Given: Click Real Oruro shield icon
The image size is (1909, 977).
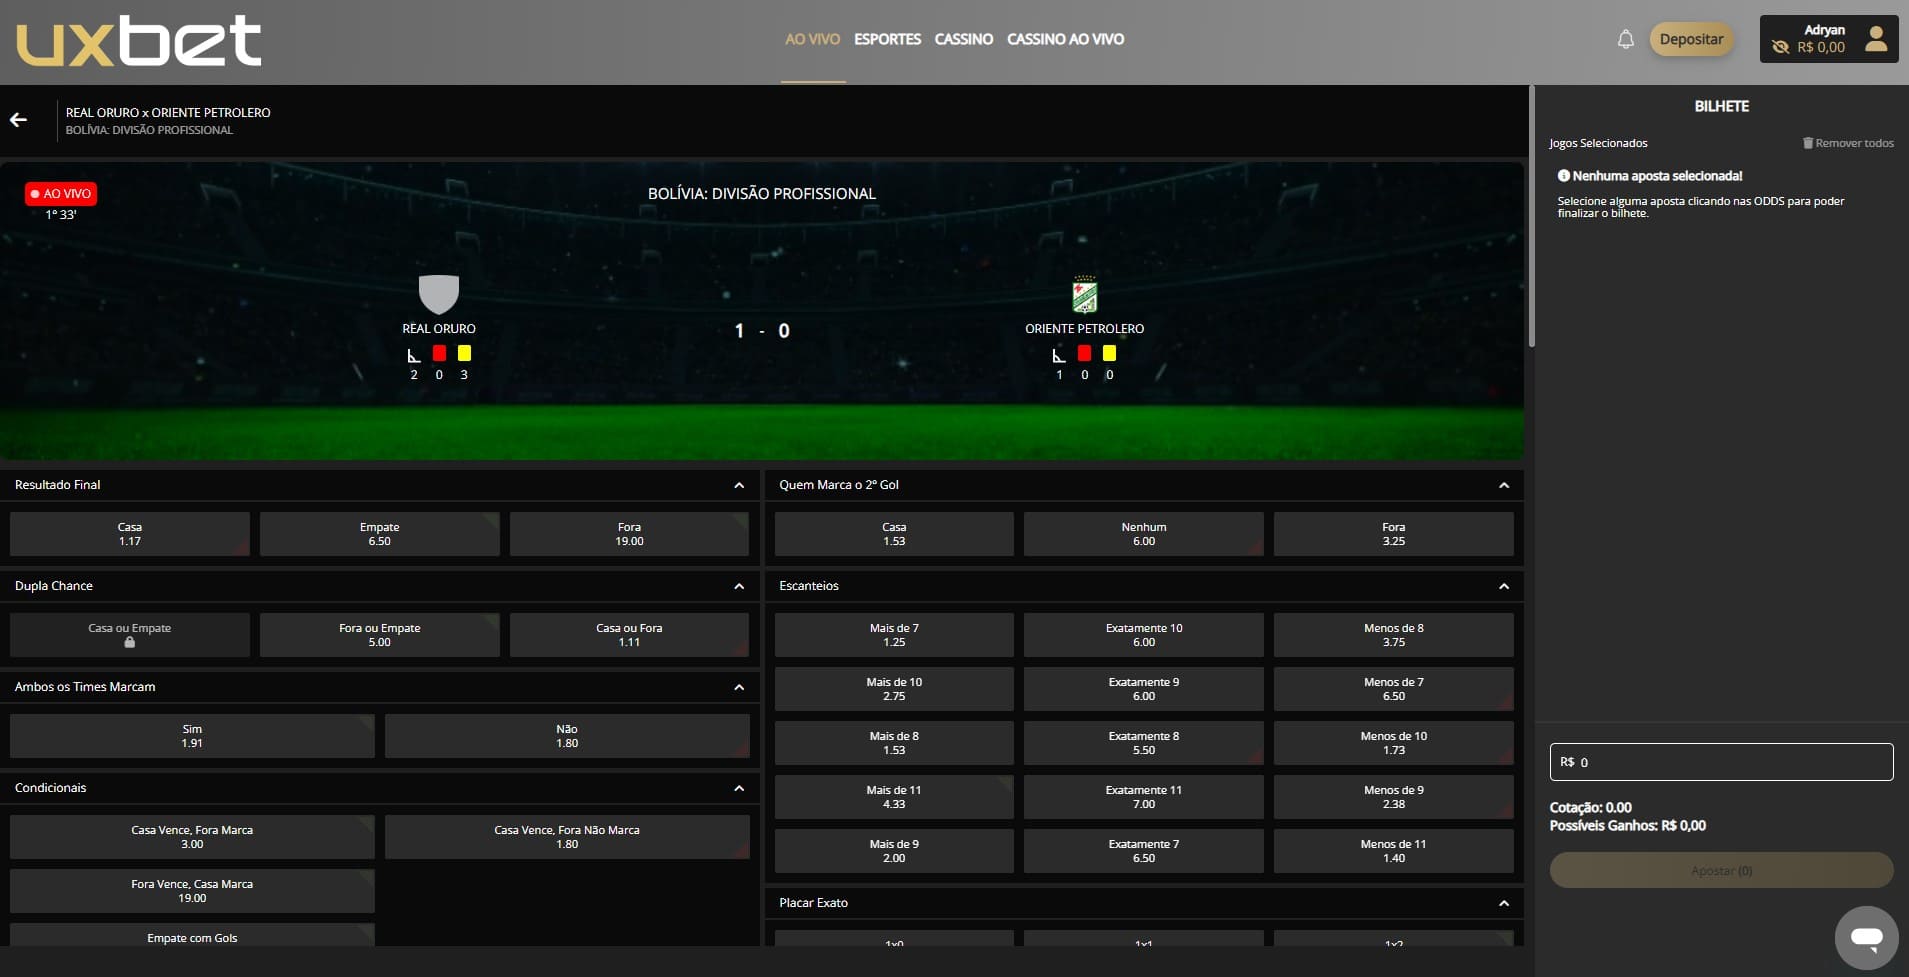Looking at the screenshot, I should [x=438, y=294].
